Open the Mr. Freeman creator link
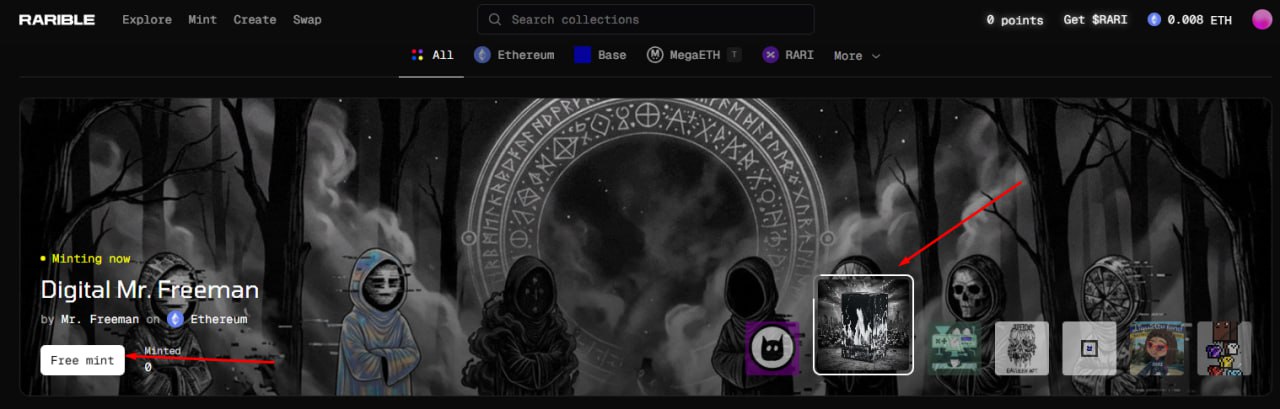 point(98,319)
